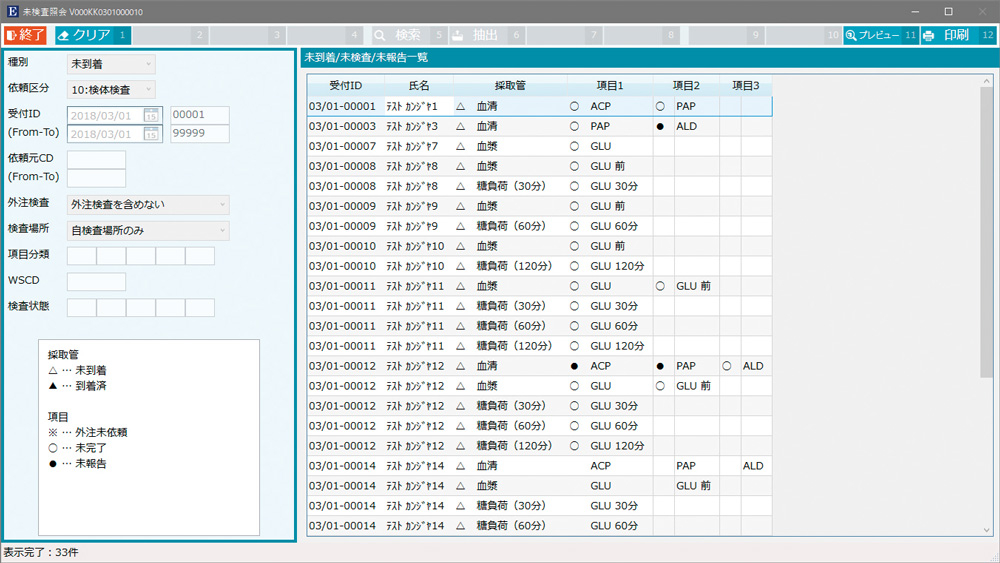Click the app logo icon in title bar
This screenshot has height=563, width=1000.
(12, 11)
